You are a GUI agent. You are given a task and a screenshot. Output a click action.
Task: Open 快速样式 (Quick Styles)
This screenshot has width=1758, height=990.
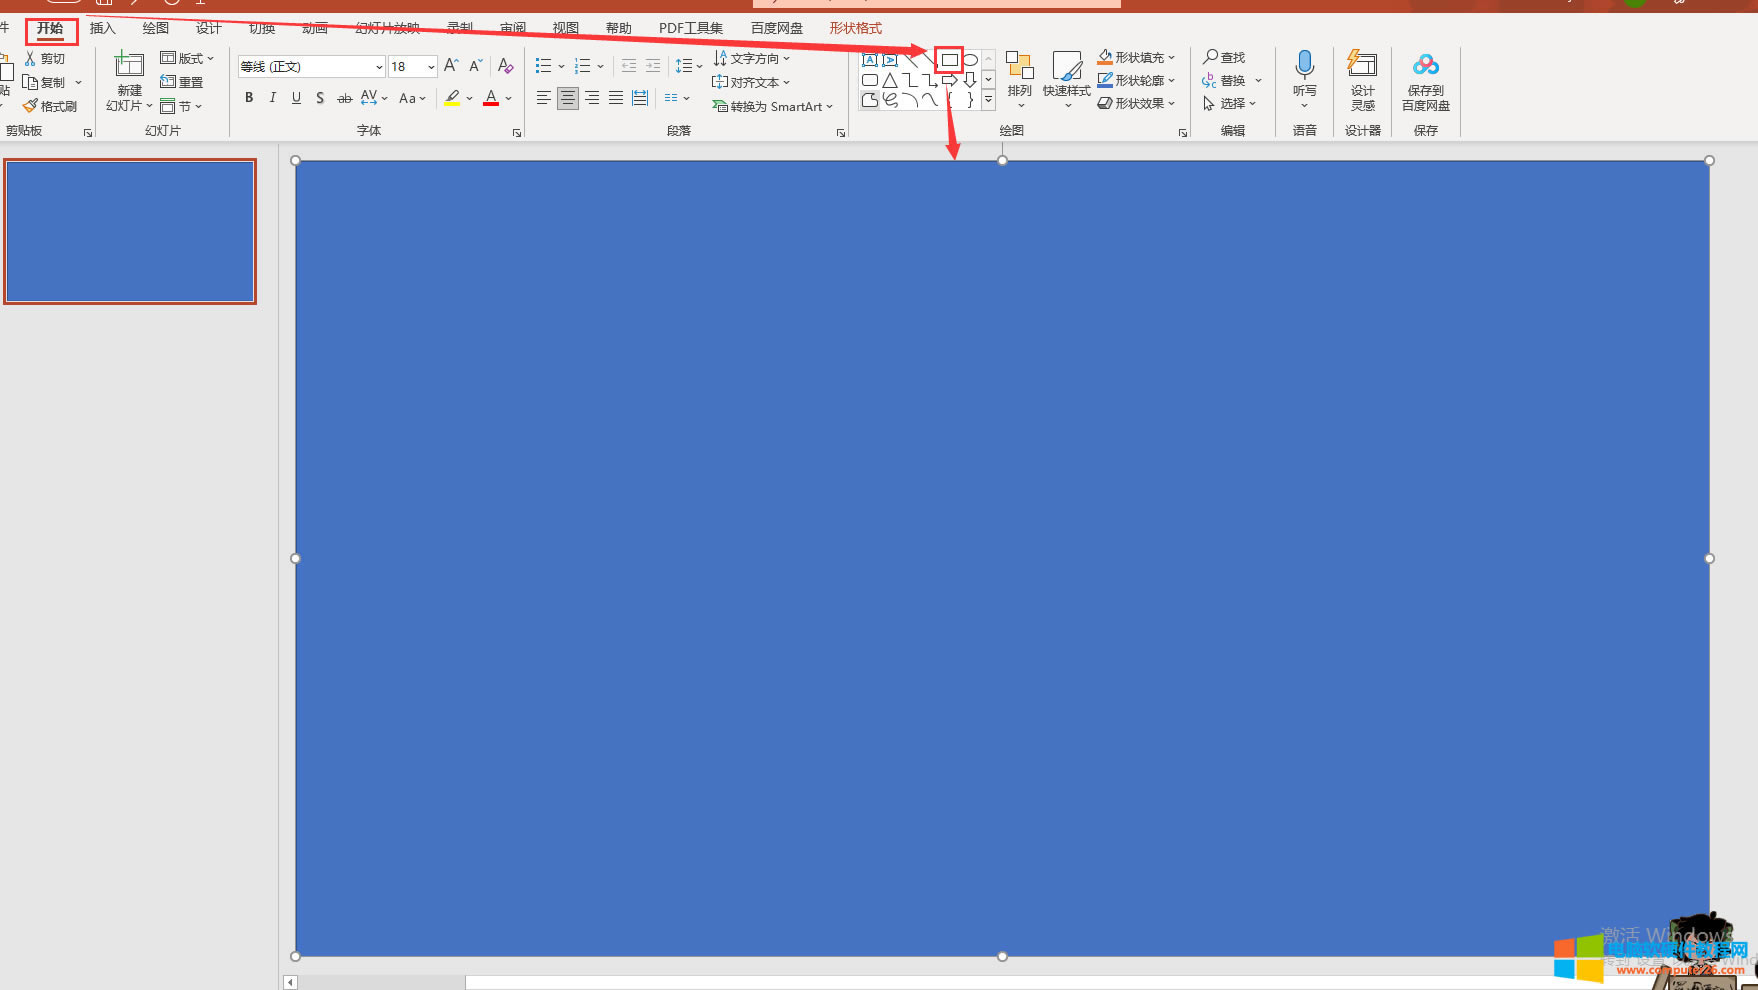pyautogui.click(x=1067, y=78)
